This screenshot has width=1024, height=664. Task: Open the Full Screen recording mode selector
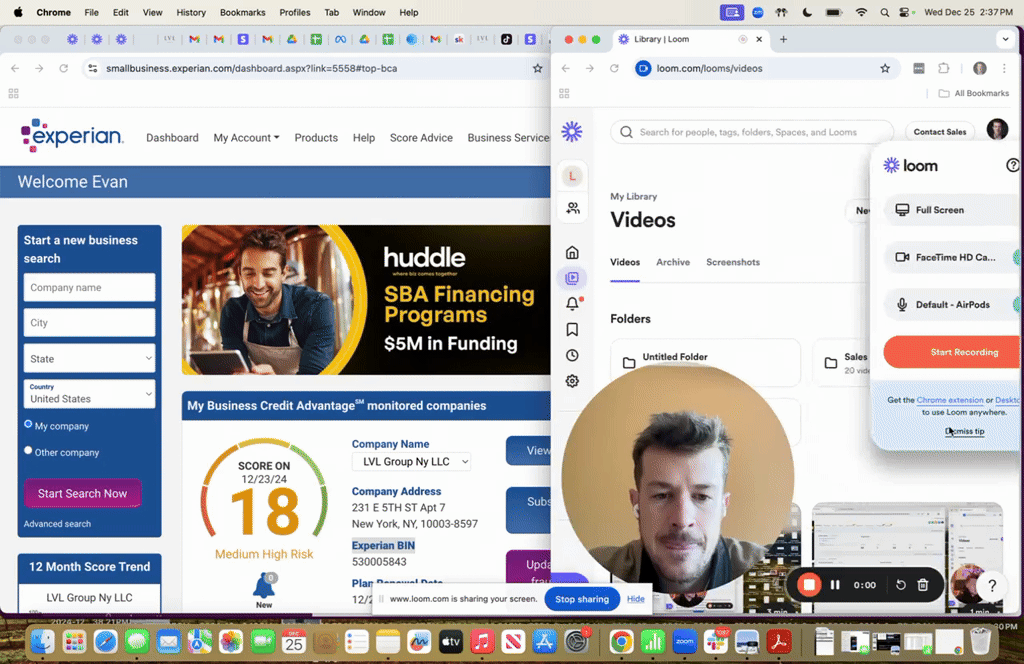[x=951, y=210]
